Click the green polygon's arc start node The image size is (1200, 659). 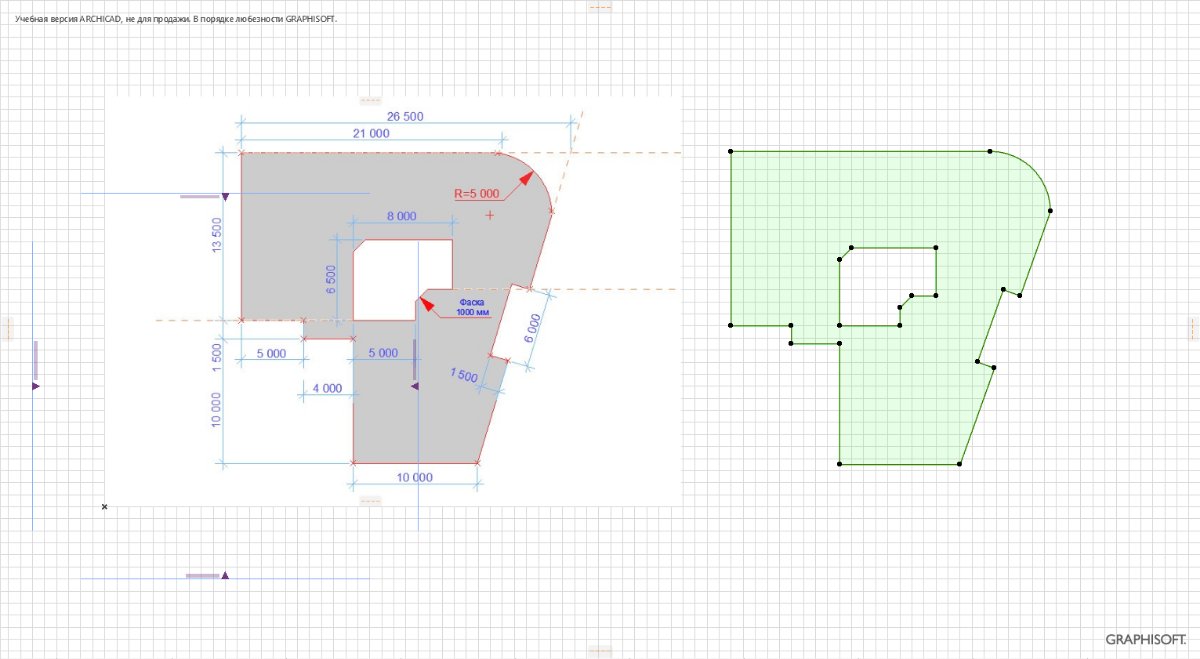pos(990,152)
